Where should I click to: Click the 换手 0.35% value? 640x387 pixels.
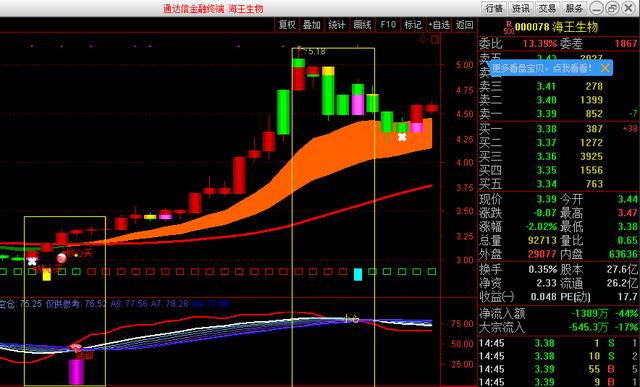pyautogui.click(x=542, y=269)
